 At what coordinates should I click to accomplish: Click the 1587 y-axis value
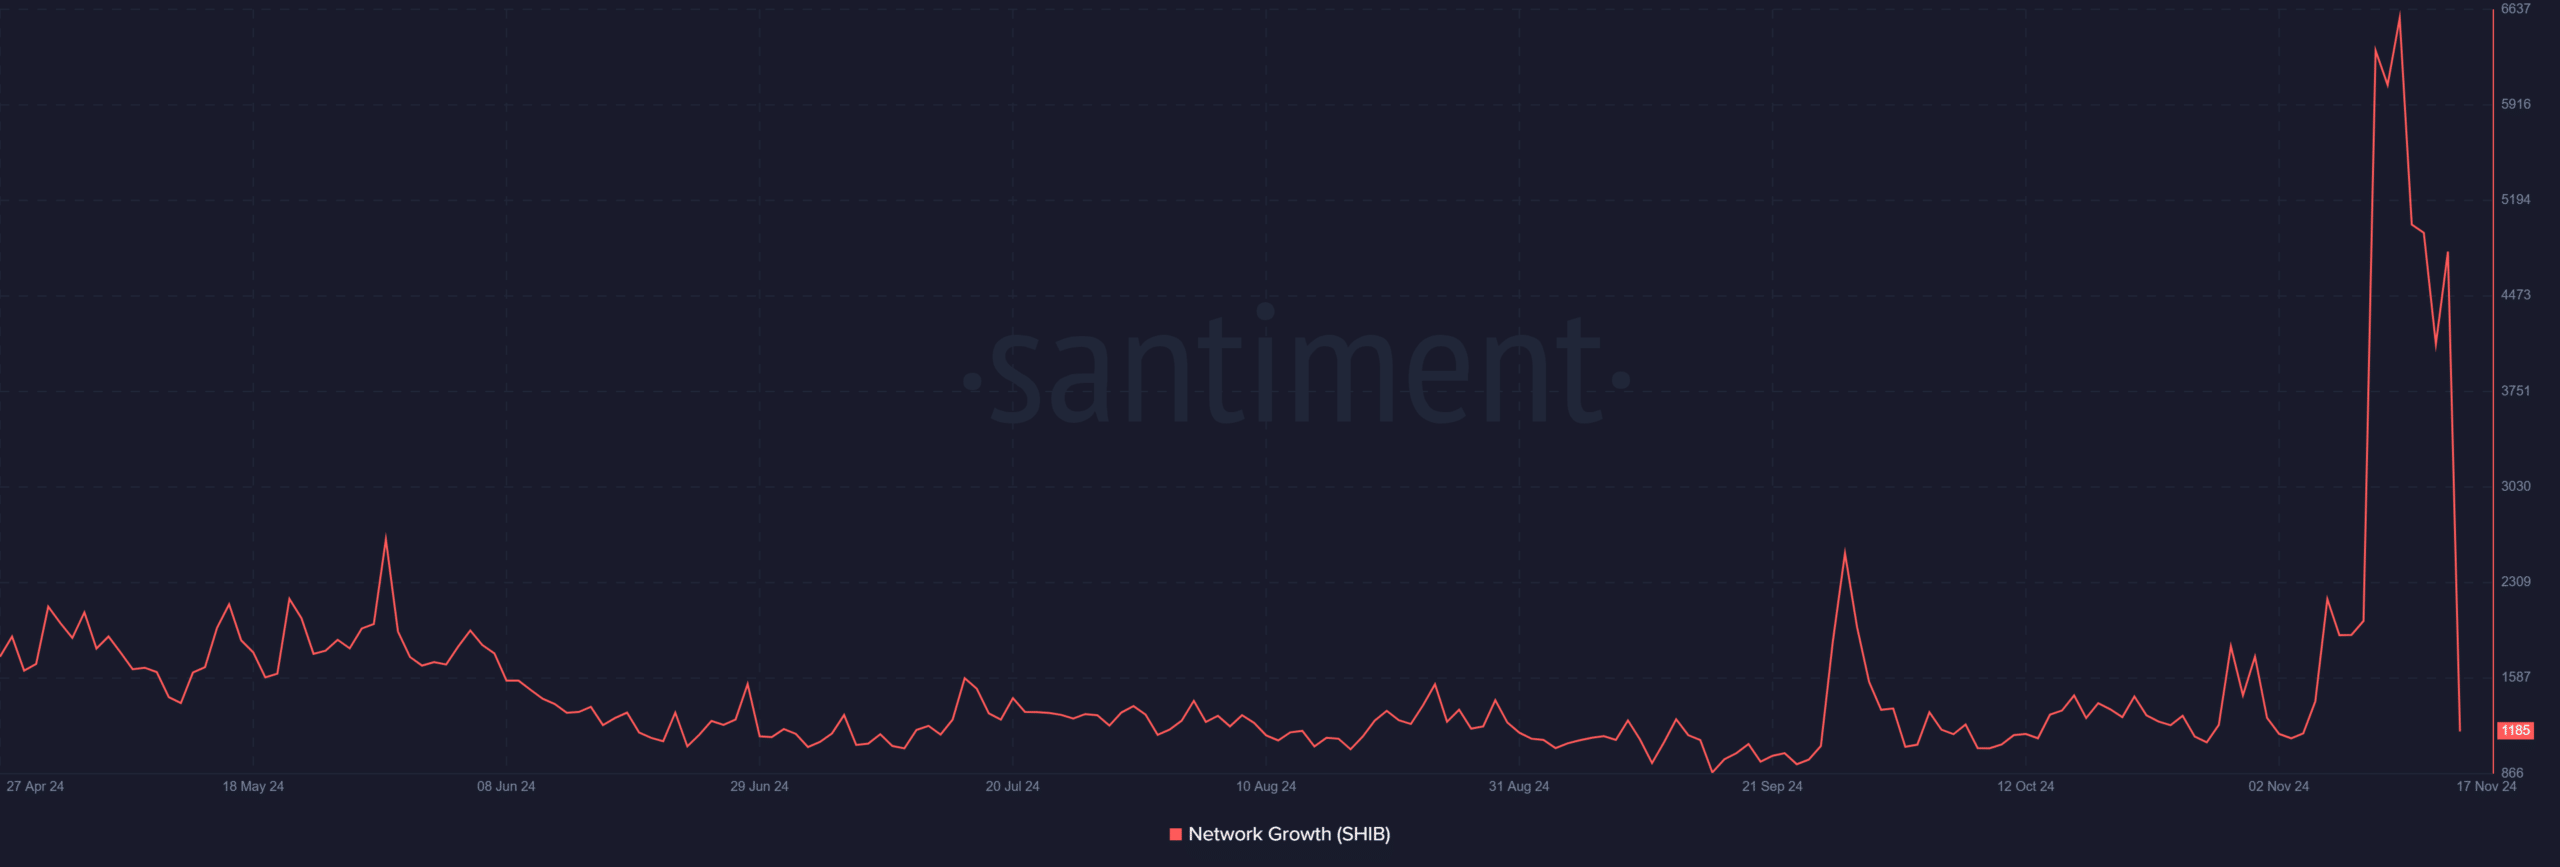2516,677
